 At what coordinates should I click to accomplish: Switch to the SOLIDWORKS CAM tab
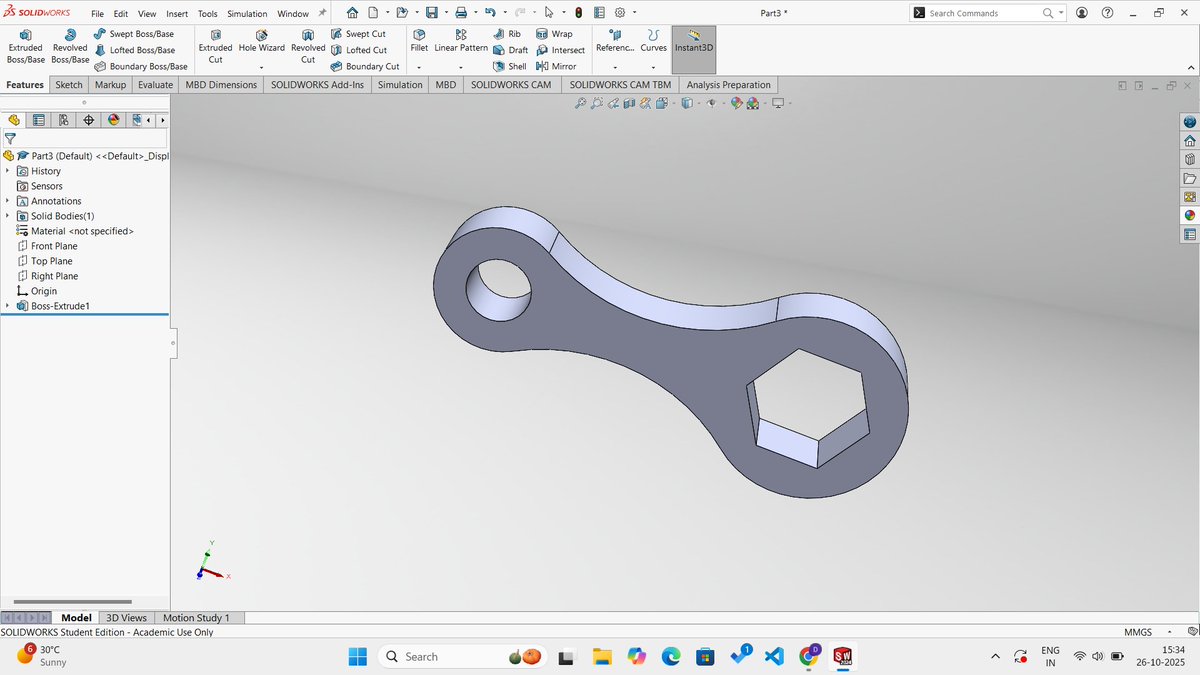click(512, 85)
